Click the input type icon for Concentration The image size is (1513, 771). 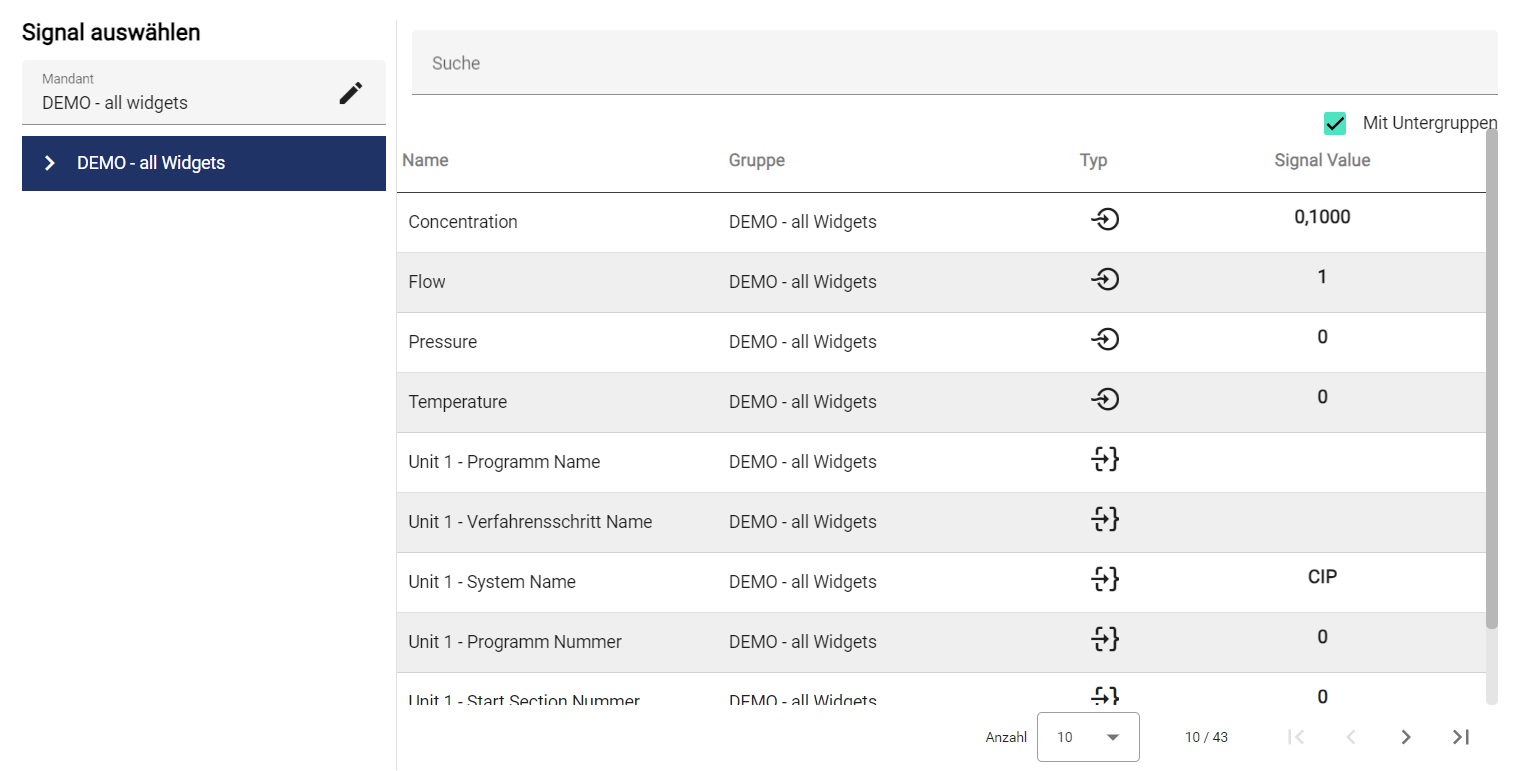coord(1104,220)
